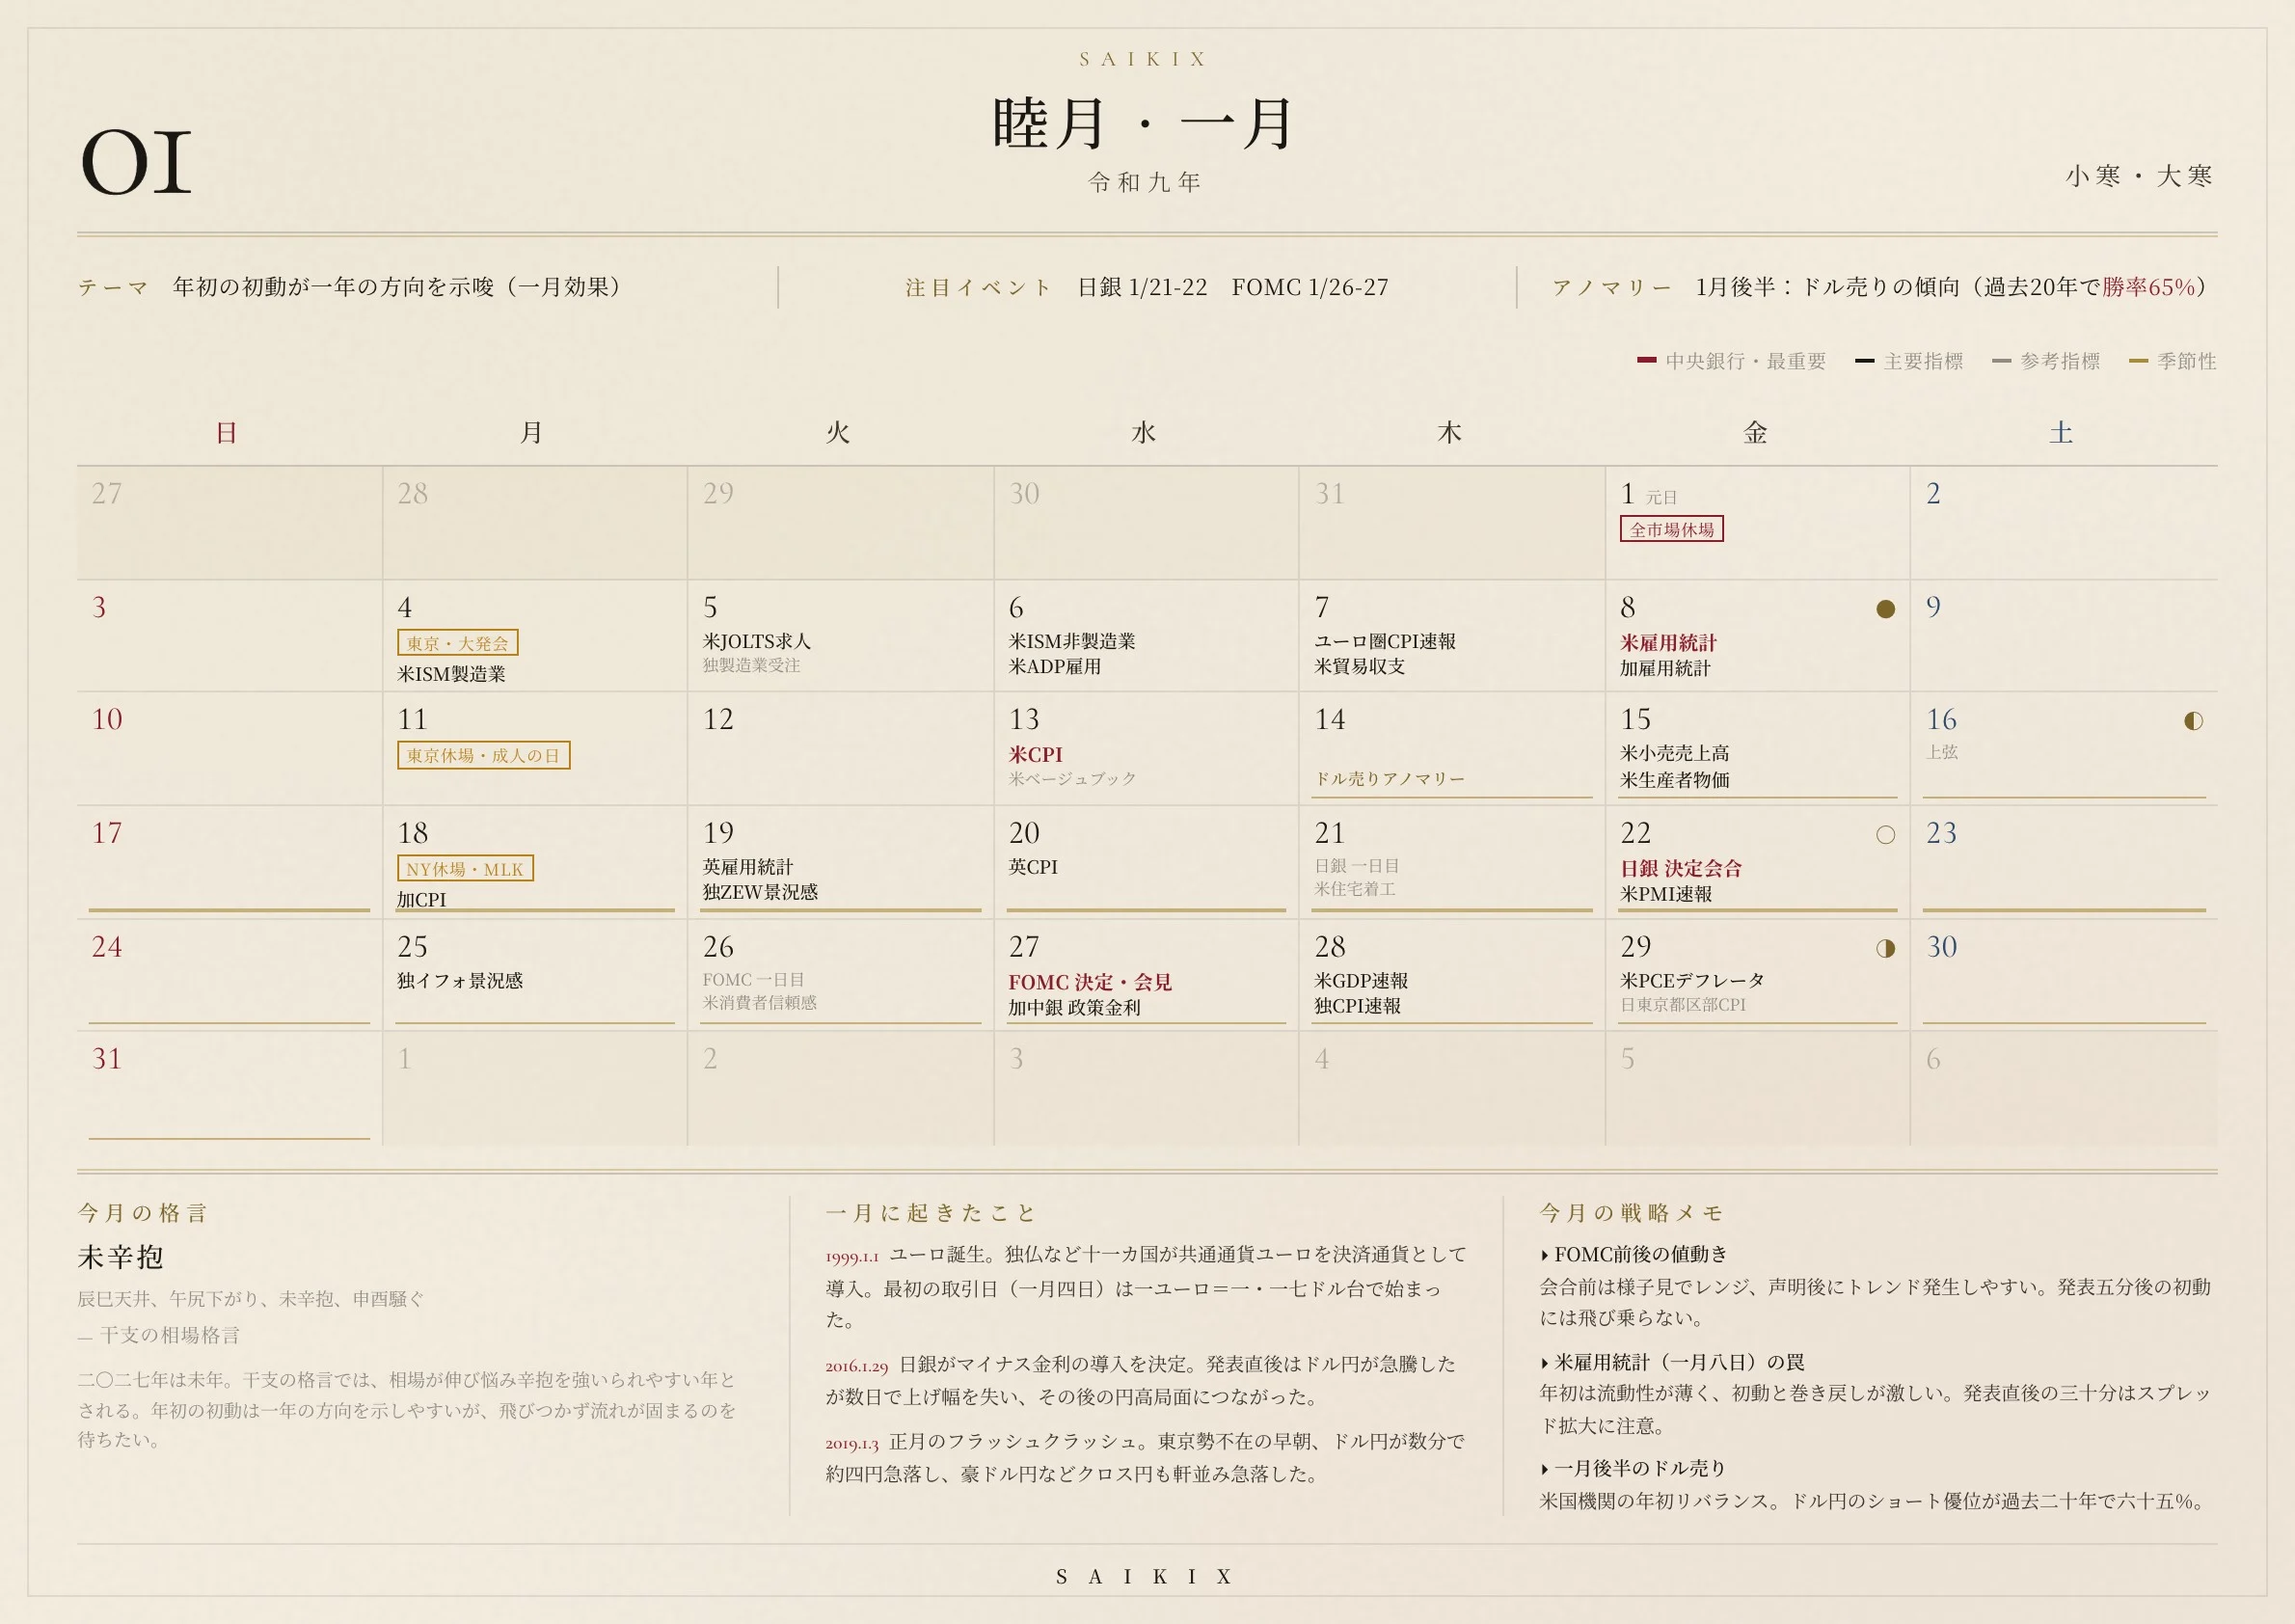Image resolution: width=2295 pixels, height=1624 pixels.
Task: Click the 2016.1.29 history entry date
Action: (856, 1366)
